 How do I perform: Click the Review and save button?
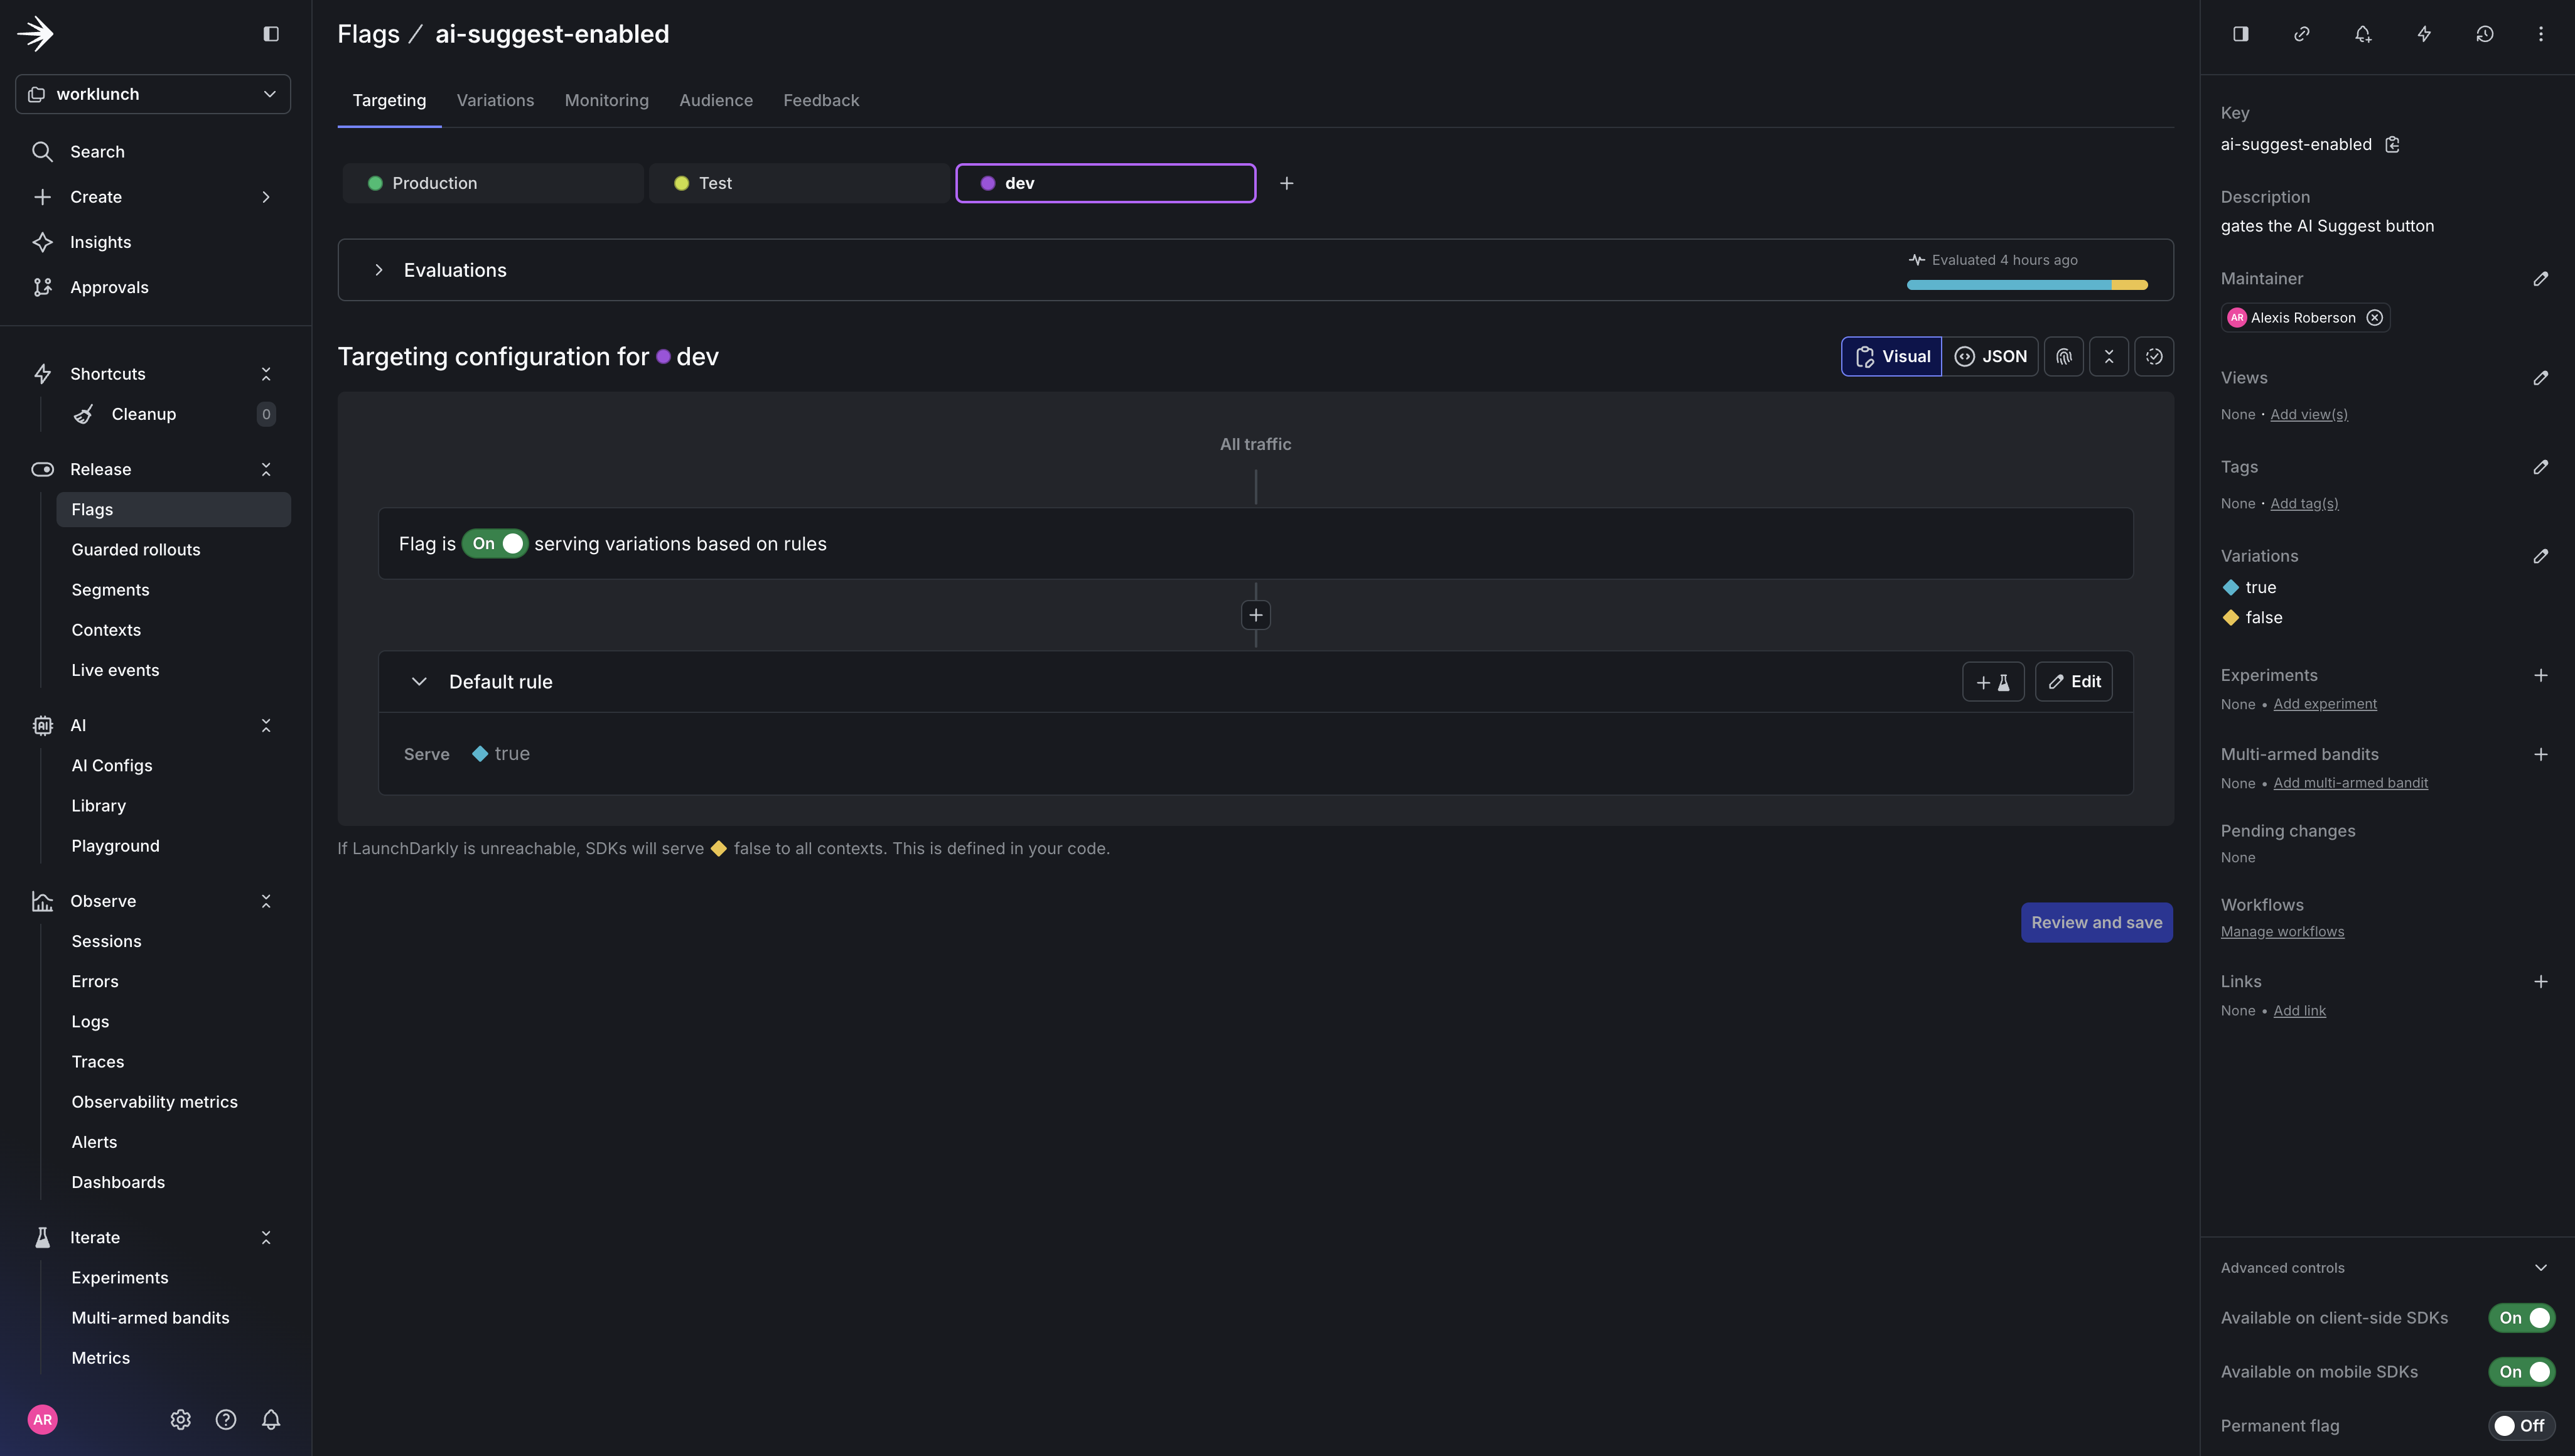tap(2096, 922)
